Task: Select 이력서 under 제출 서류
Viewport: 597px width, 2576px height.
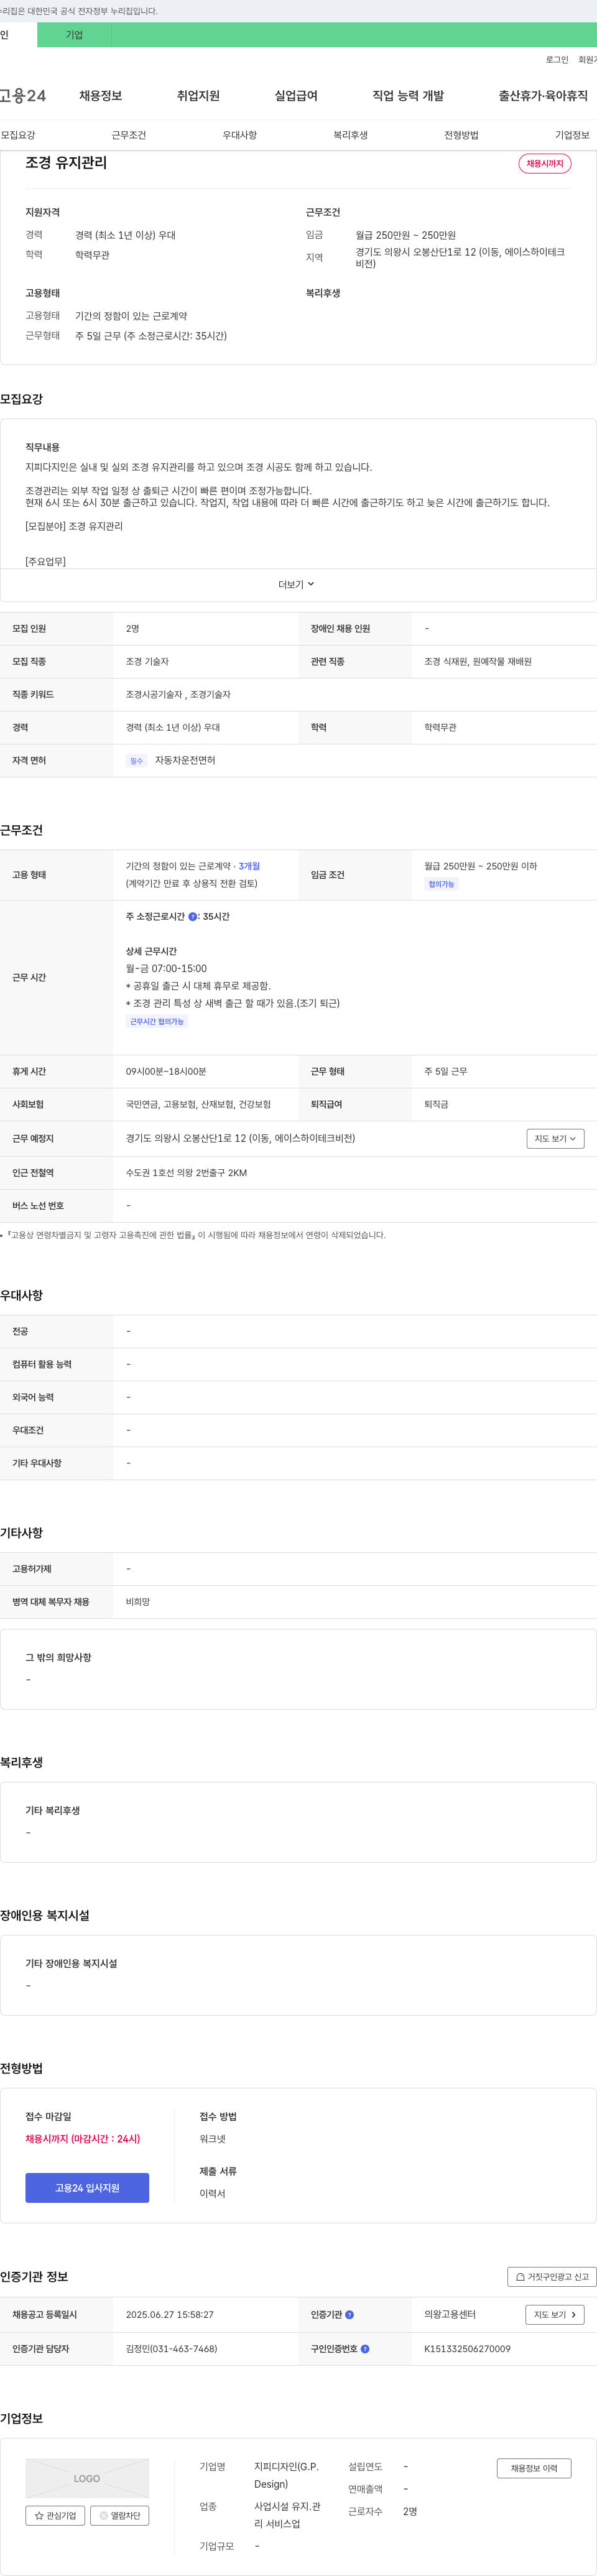Action: [x=212, y=2194]
